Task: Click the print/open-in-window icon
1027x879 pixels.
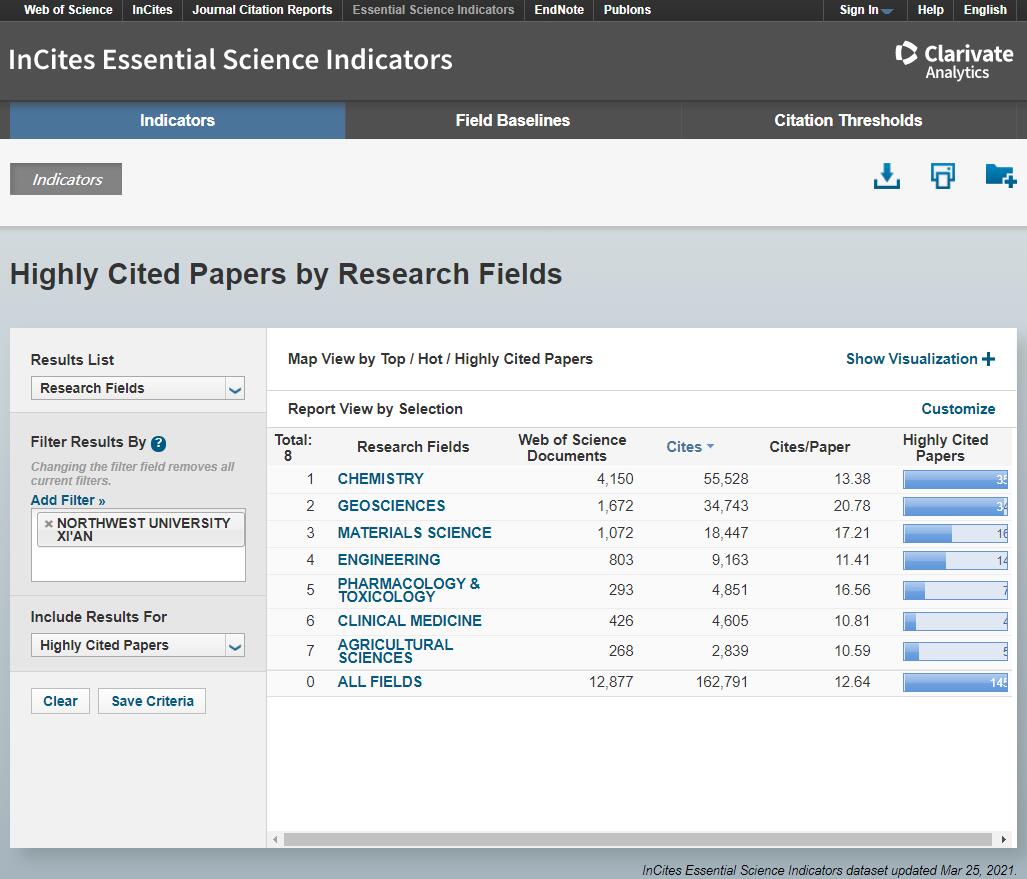Action: (942, 177)
